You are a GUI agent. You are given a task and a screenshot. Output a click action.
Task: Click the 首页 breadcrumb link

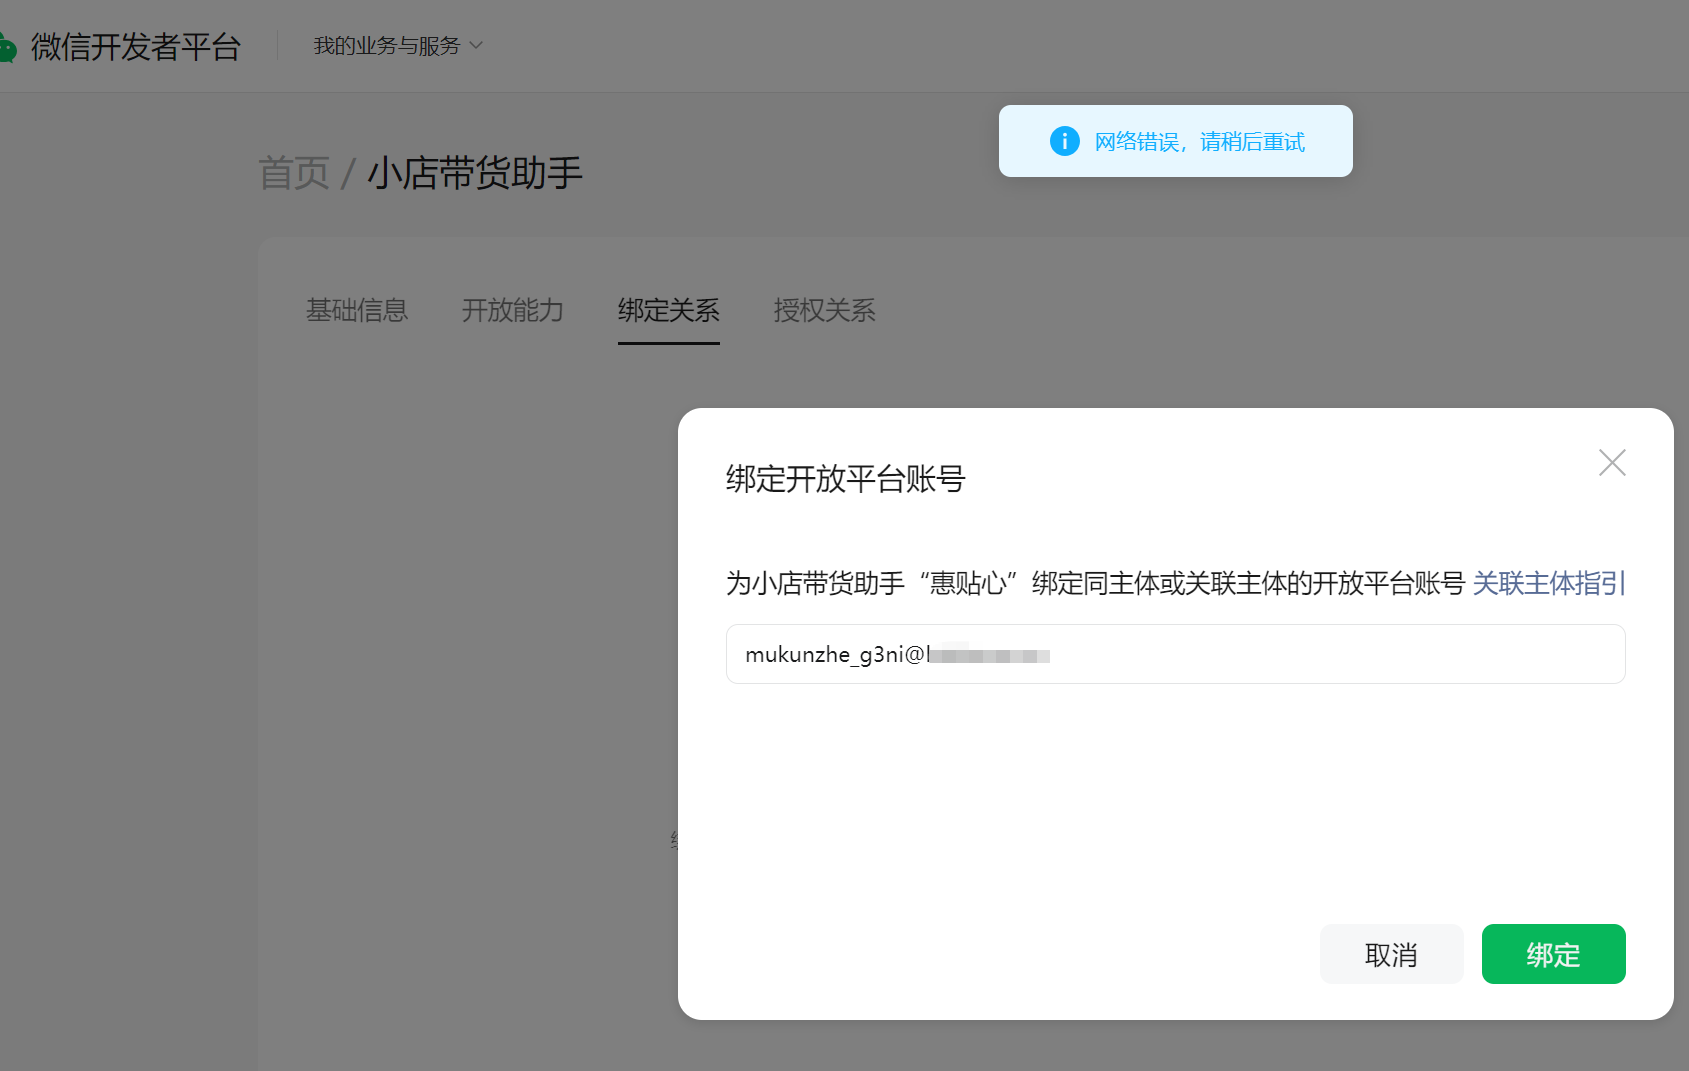point(294,173)
